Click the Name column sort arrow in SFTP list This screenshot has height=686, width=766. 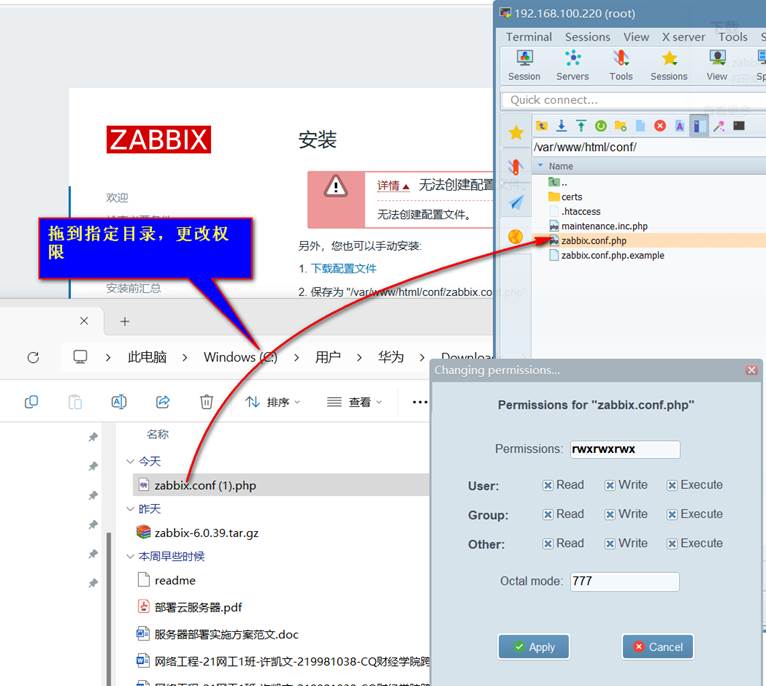(x=540, y=165)
